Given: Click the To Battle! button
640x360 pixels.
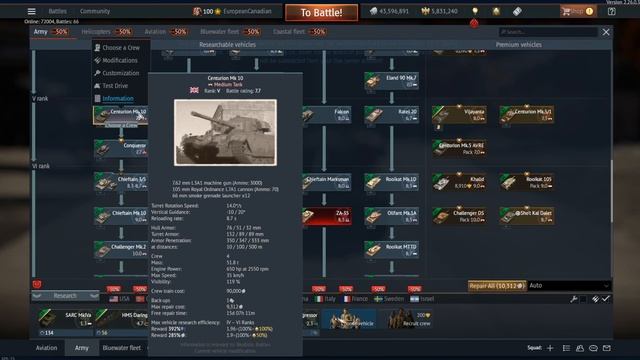Looking at the screenshot, I should [321, 13].
